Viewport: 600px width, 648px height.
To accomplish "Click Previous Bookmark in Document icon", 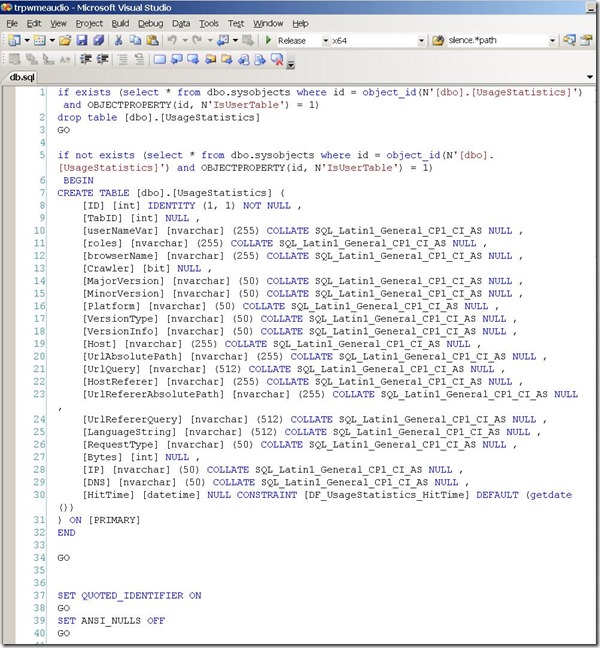I will tap(243, 60).
